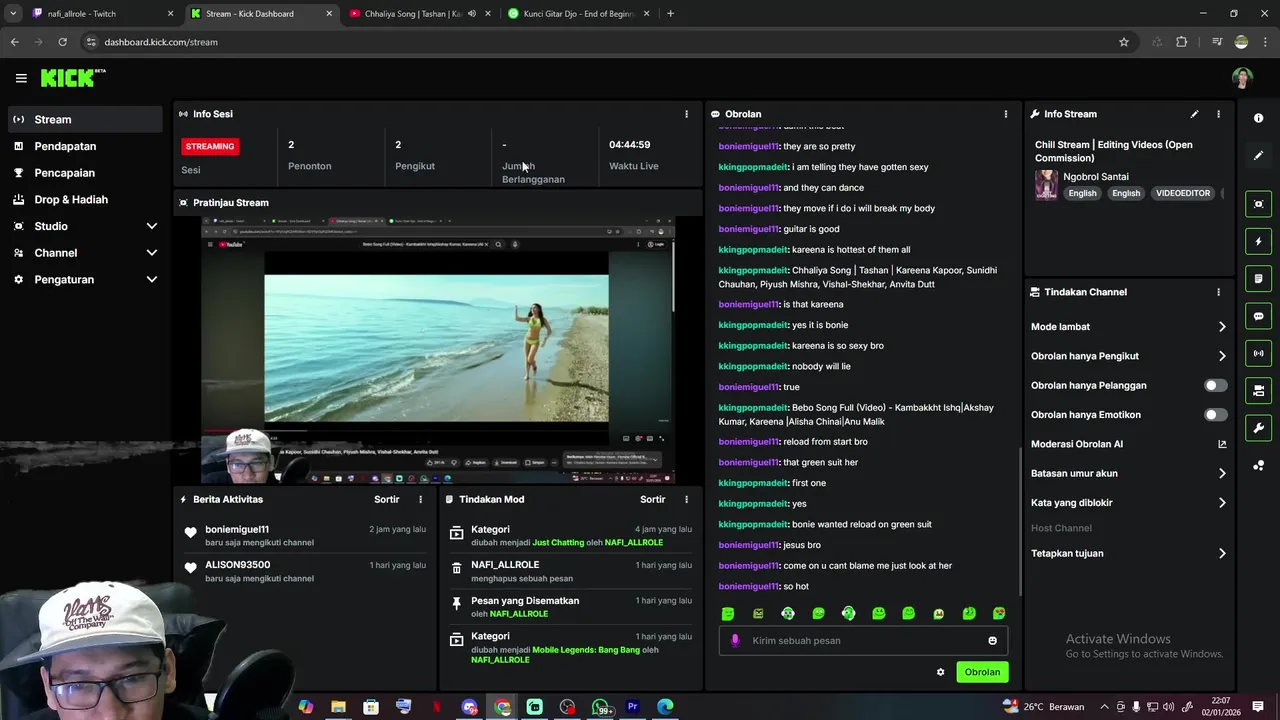This screenshot has height=720, width=1280.
Task: Open Info Stream panel three-dot menu
Action: click(1218, 114)
